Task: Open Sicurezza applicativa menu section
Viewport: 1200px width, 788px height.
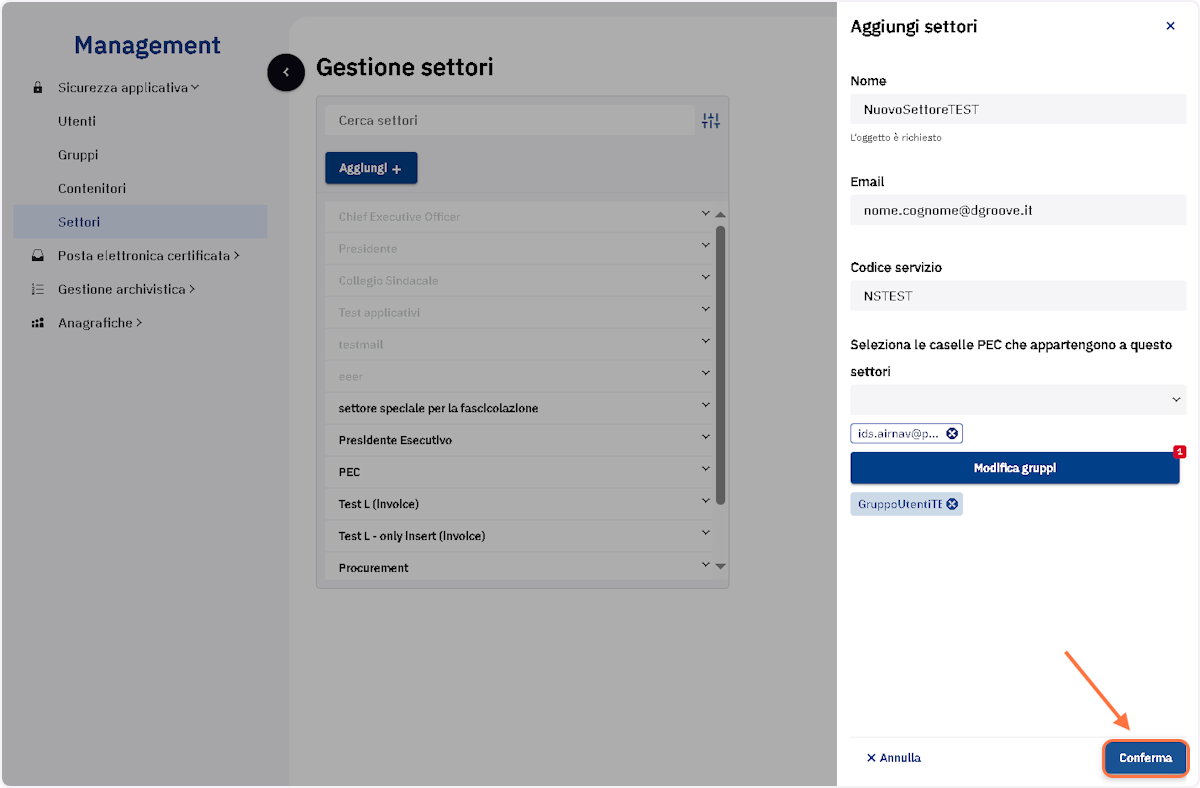Action: click(x=128, y=88)
